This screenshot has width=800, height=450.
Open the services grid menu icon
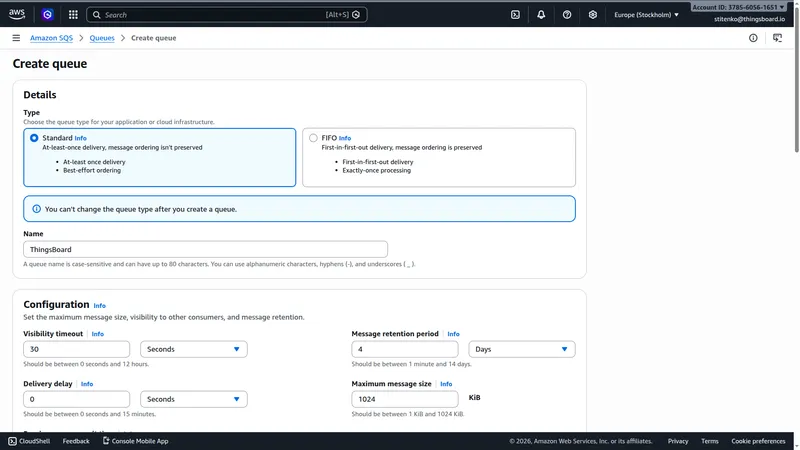[73, 15]
